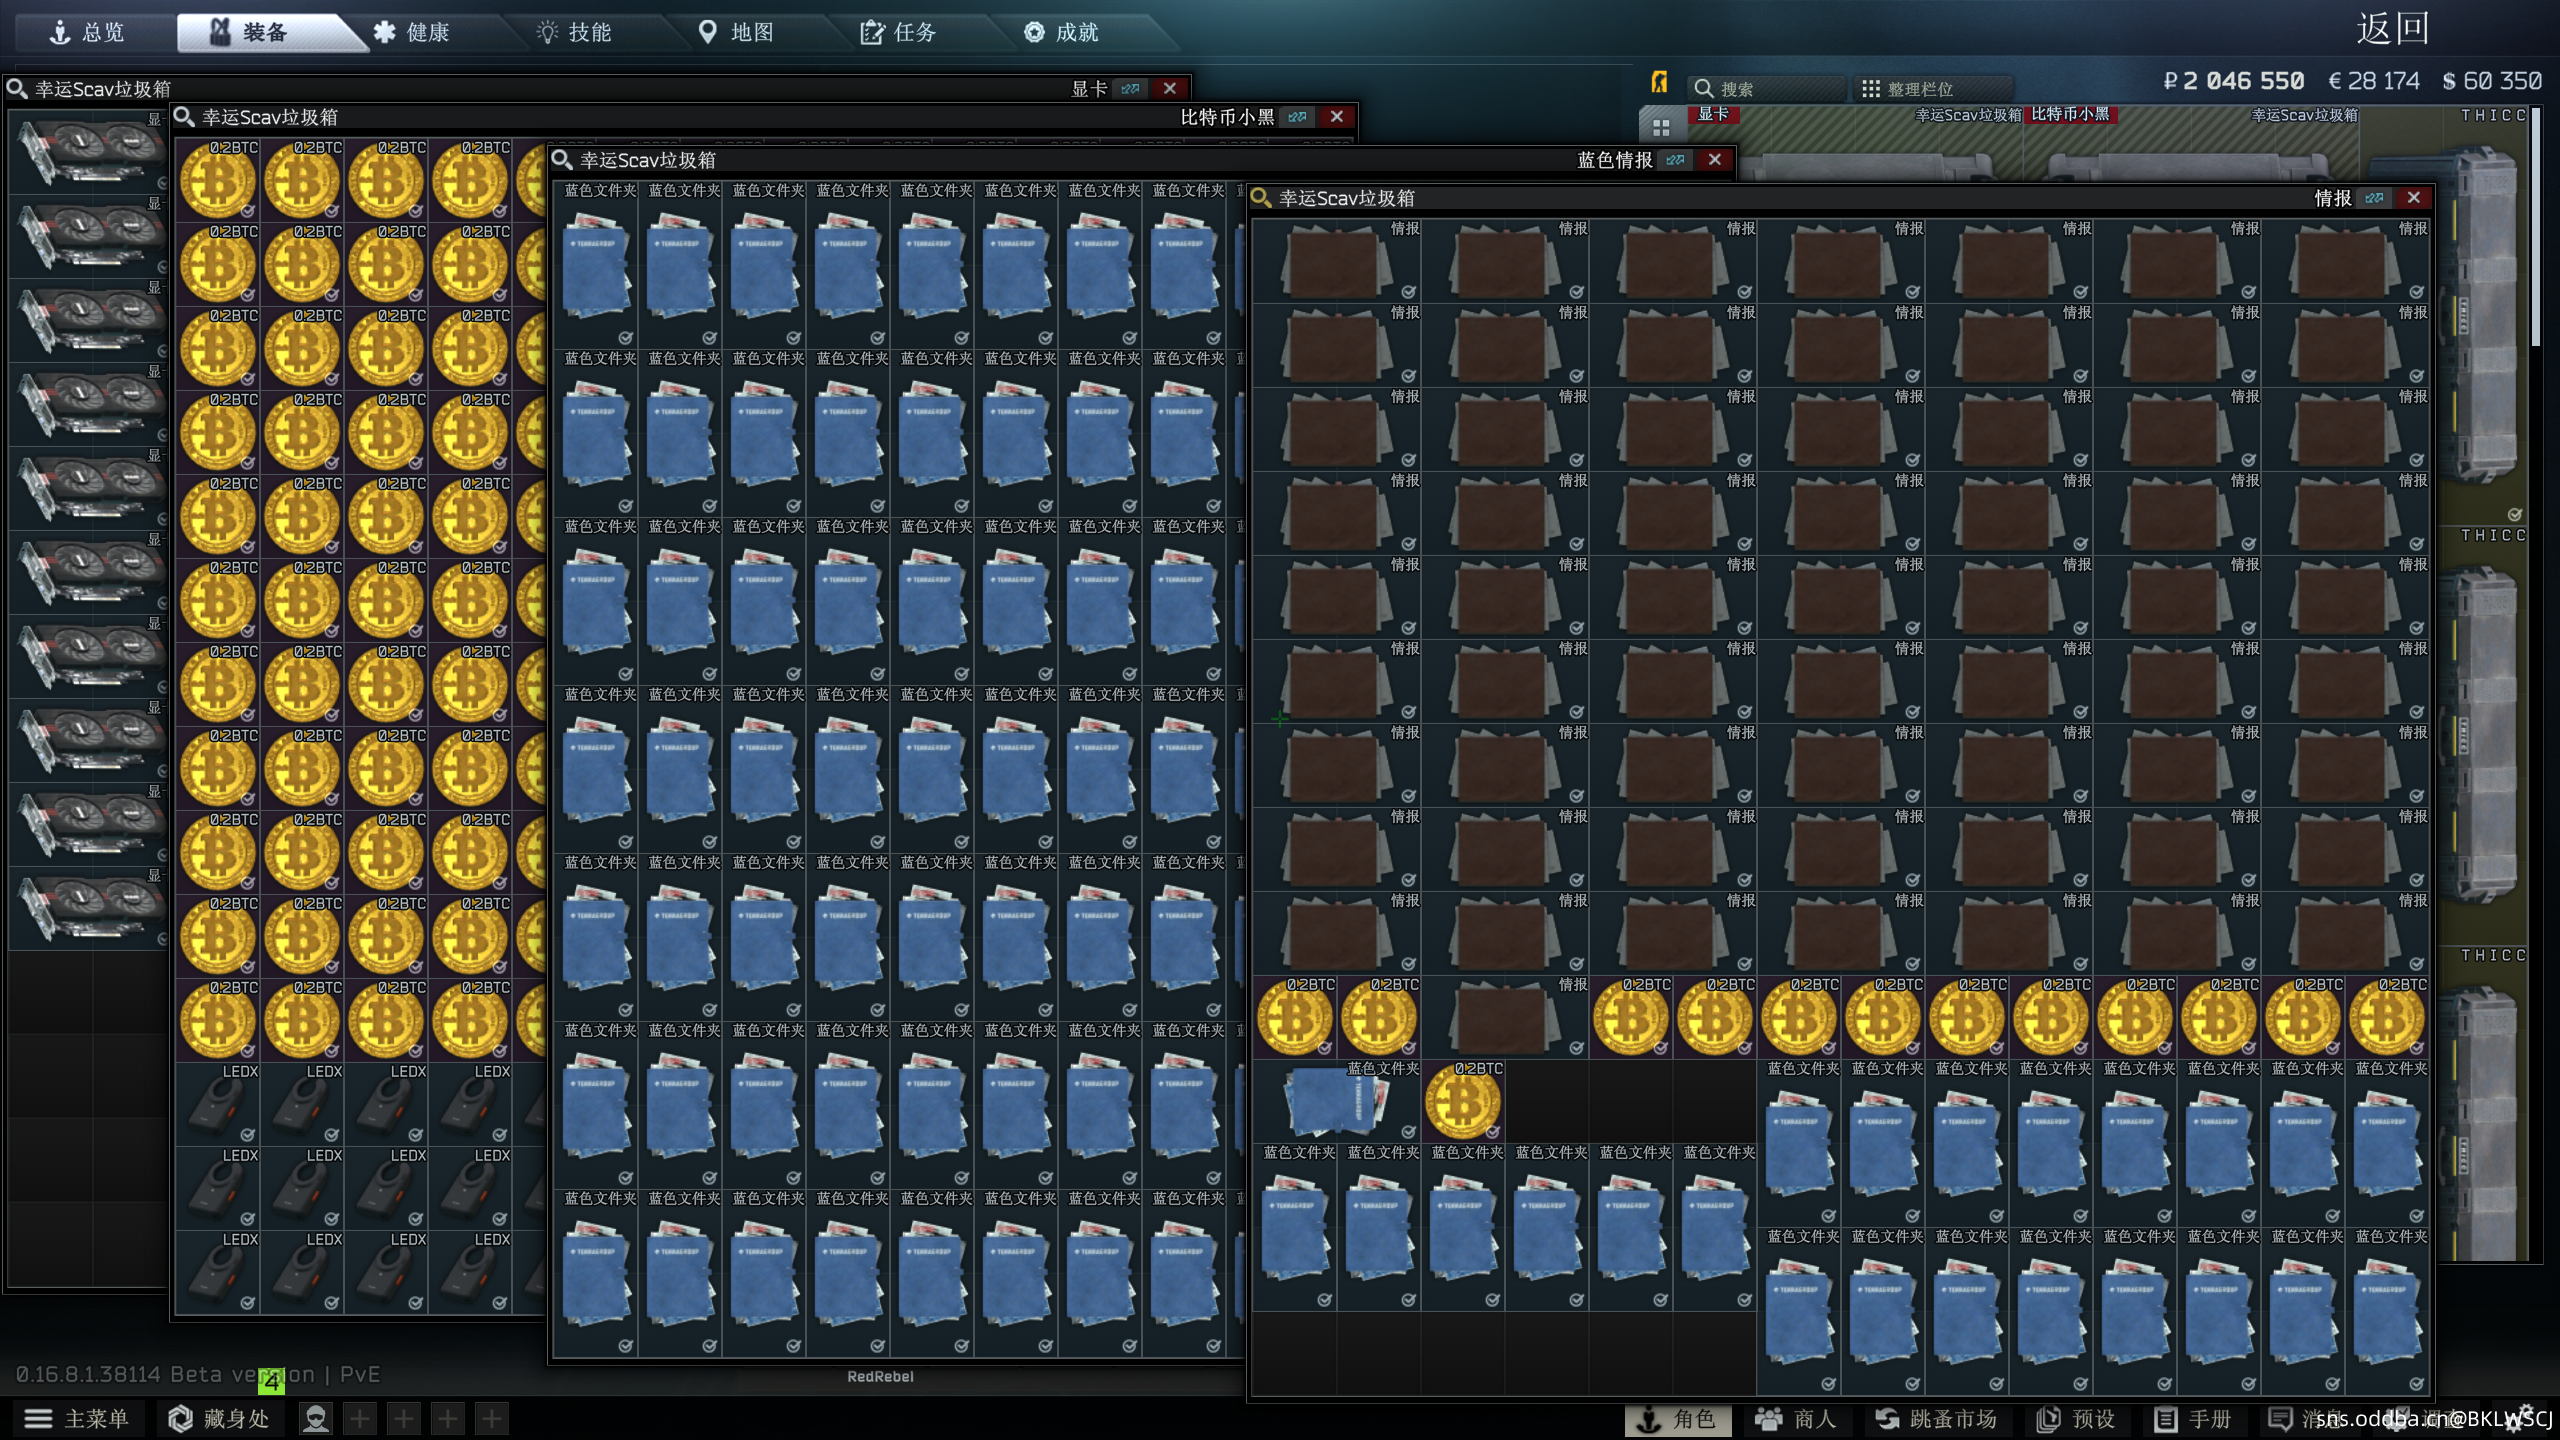
Task: Close the 蓝色情报 junk box window
Action: [1715, 160]
